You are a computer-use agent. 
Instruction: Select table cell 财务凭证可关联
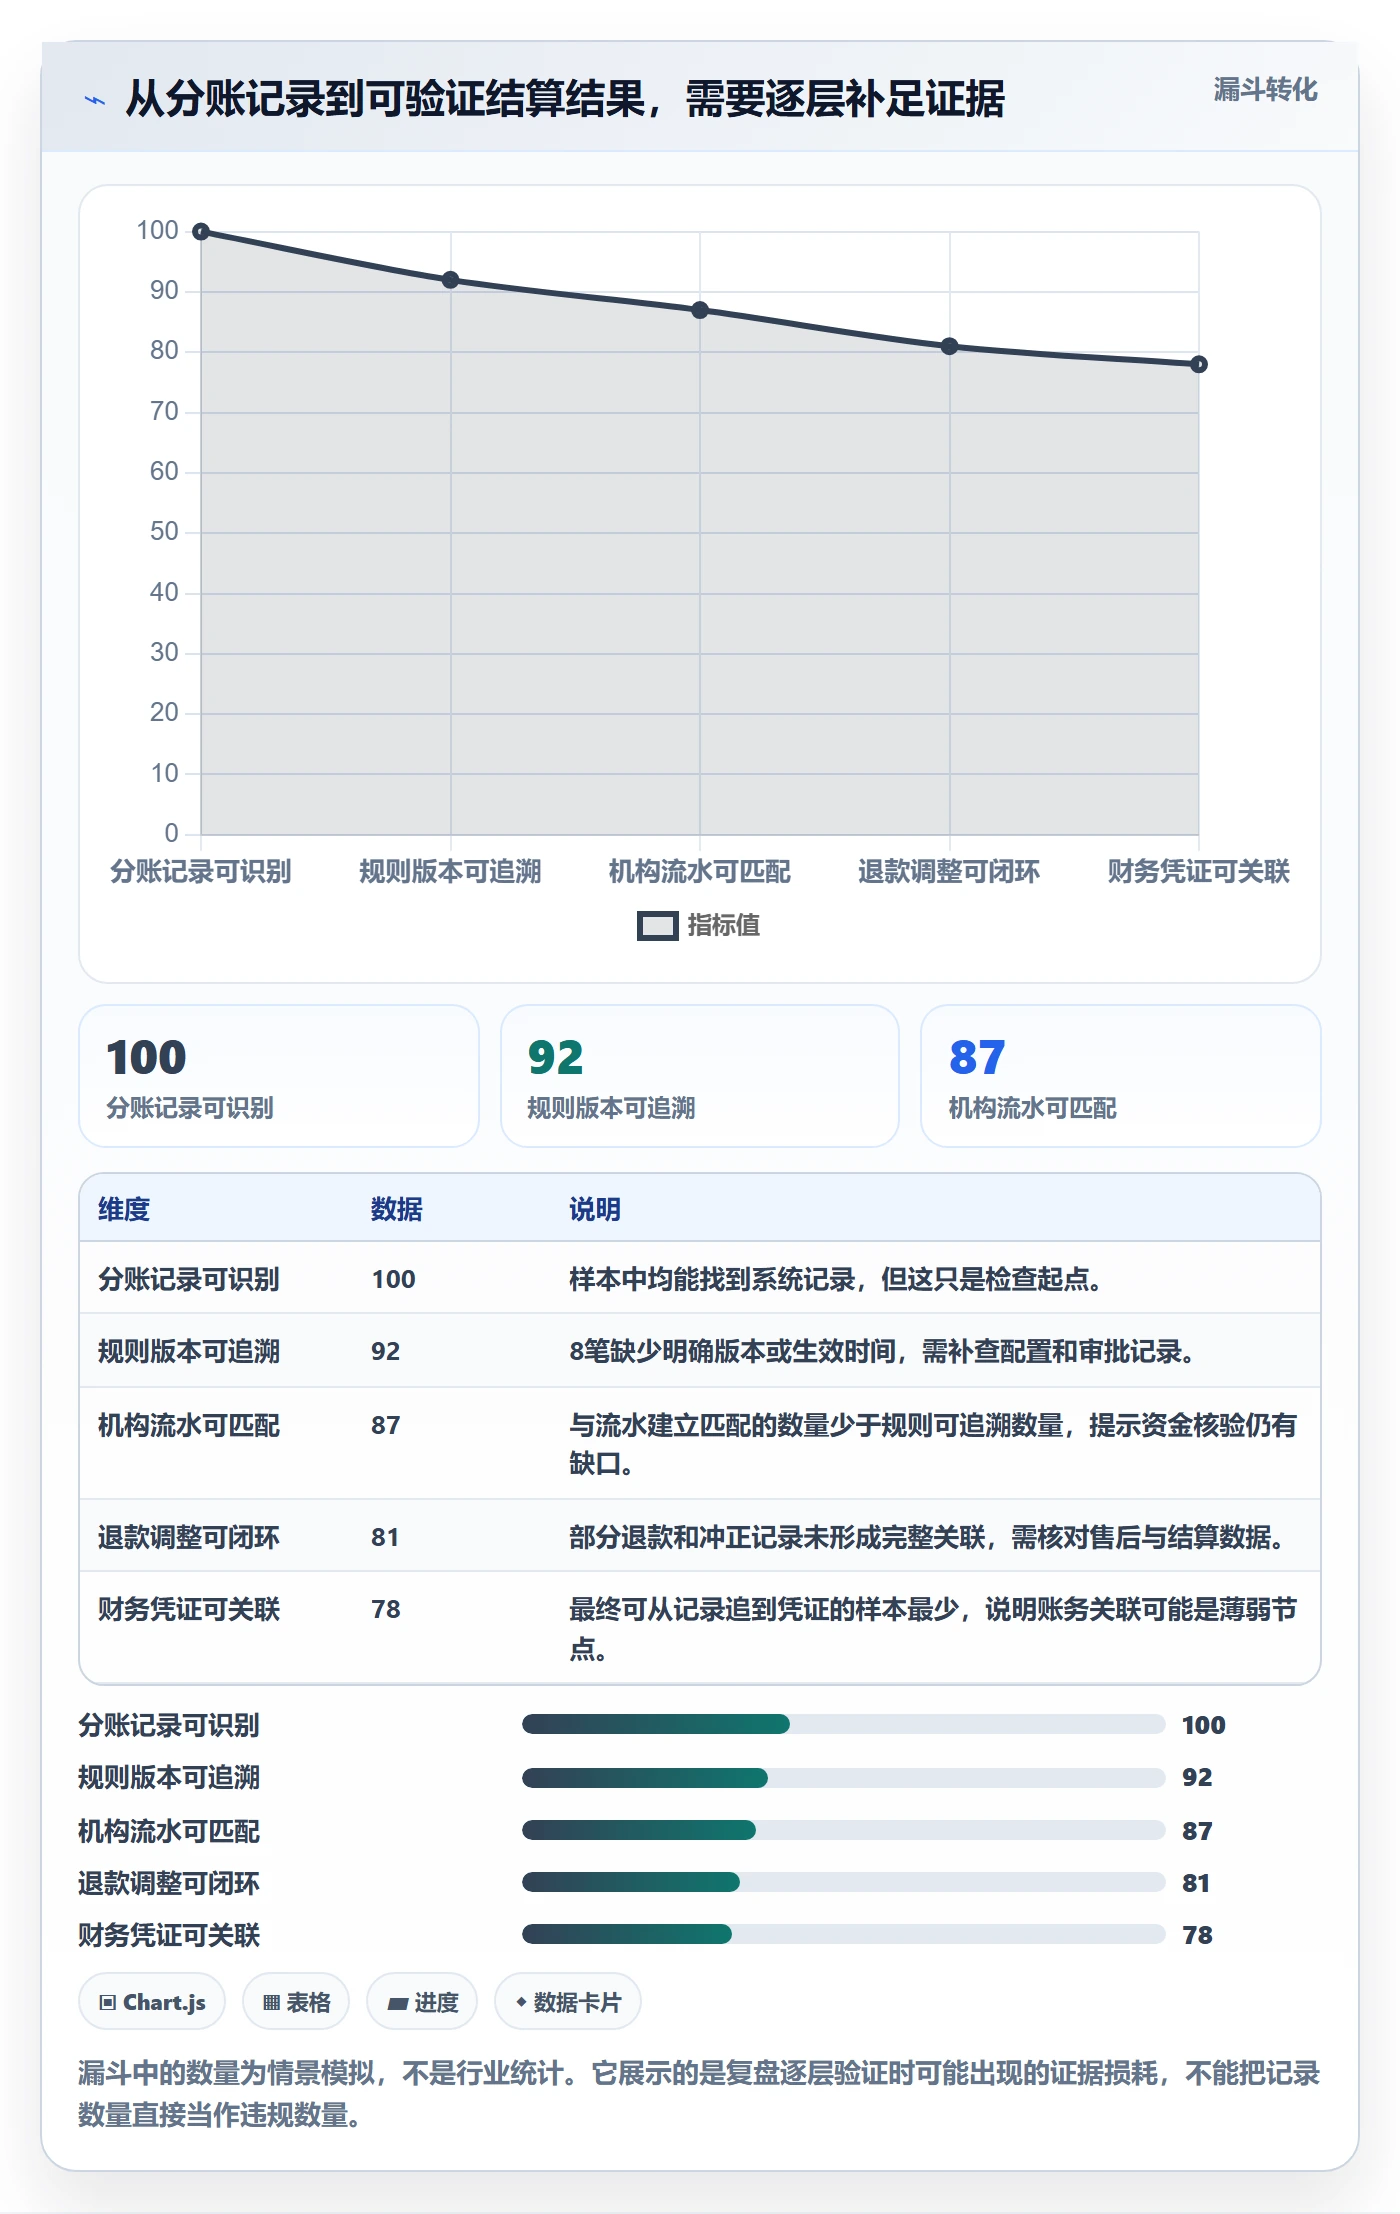click(x=189, y=1610)
